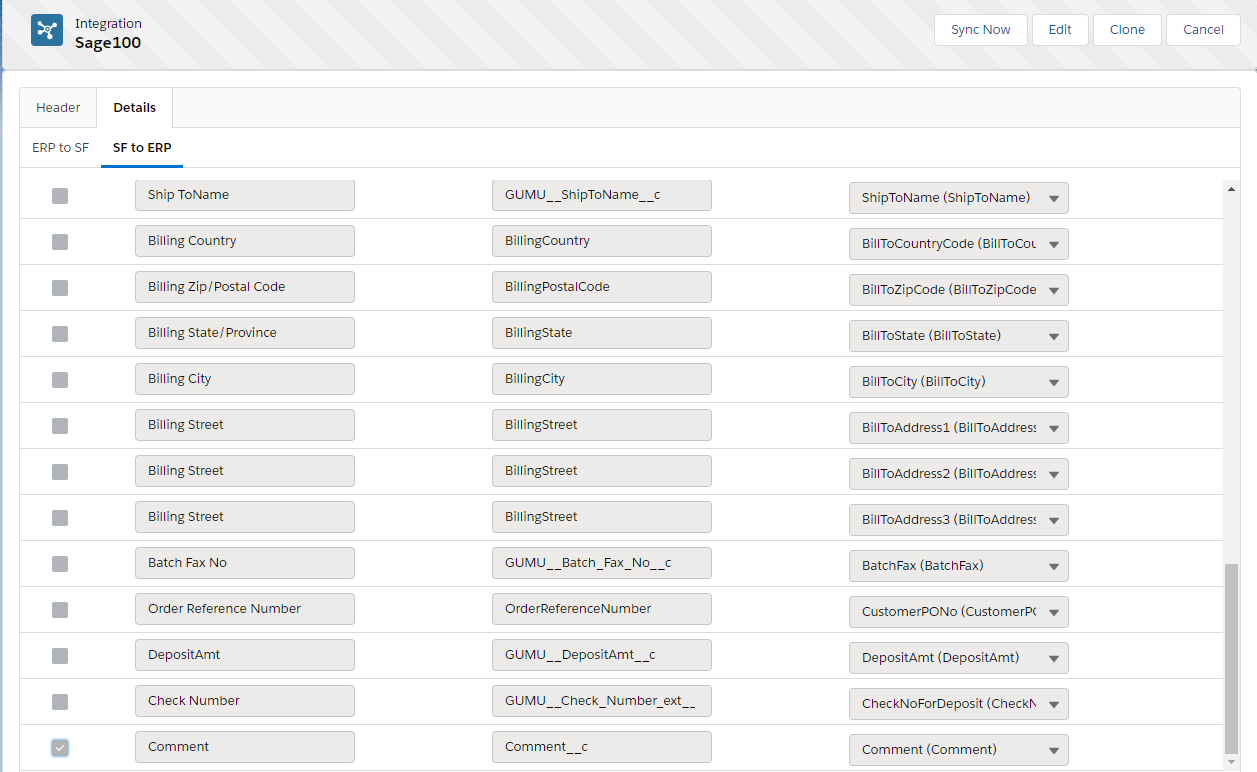Click the BillingCity field
This screenshot has width=1257, height=772.
click(x=602, y=379)
